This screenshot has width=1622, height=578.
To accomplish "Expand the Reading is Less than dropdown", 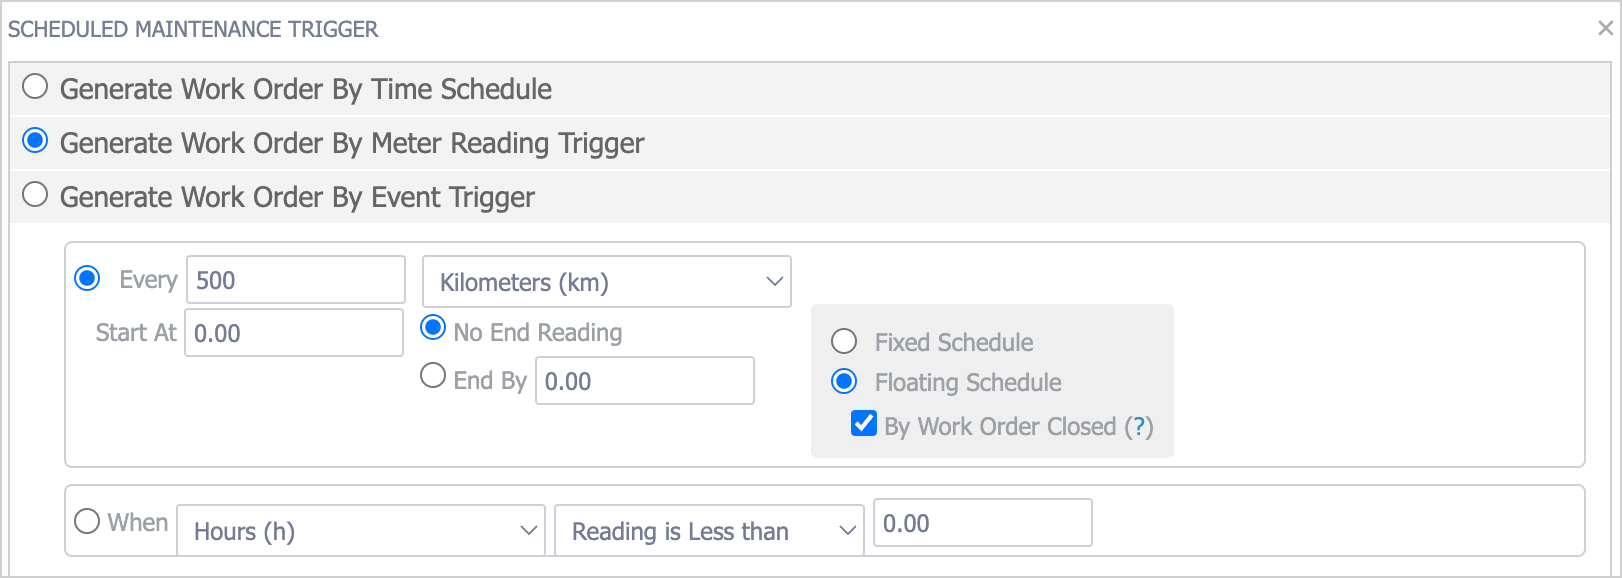I will pyautogui.click(x=708, y=531).
